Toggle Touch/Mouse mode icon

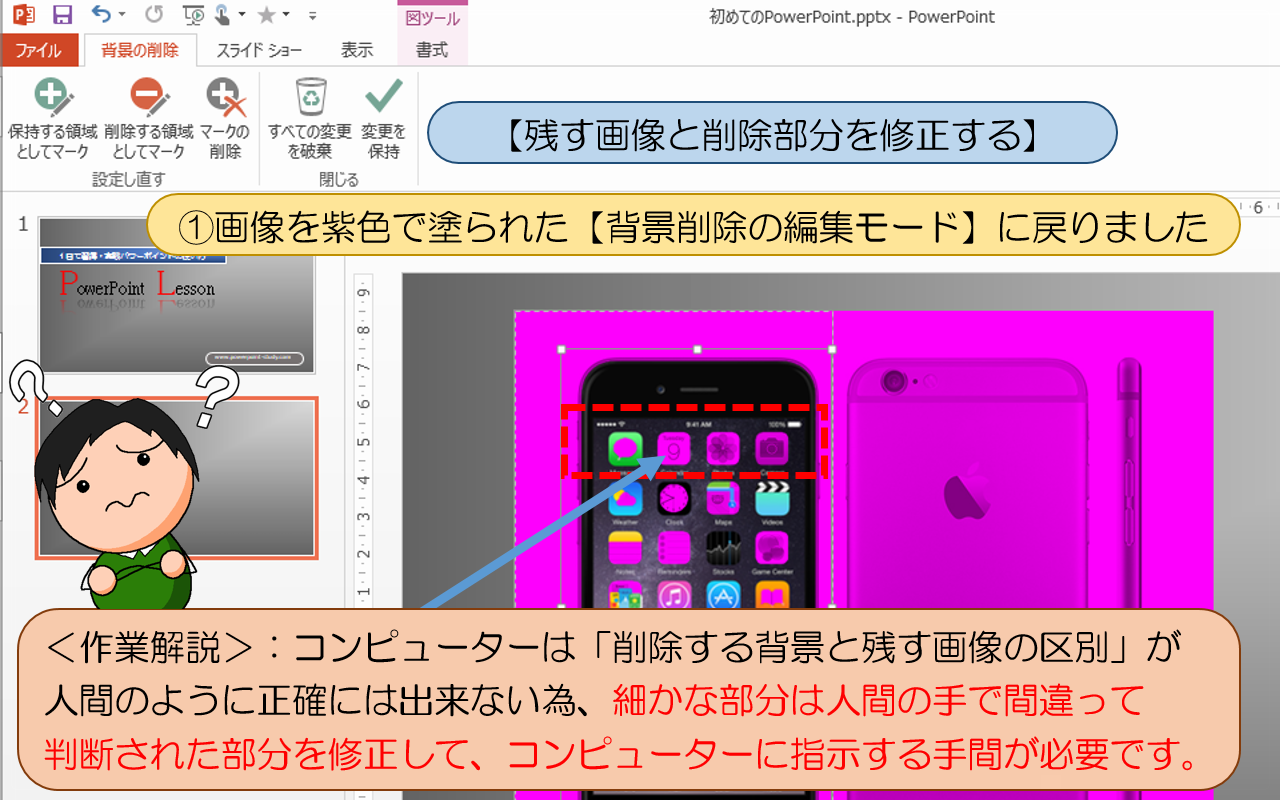(221, 15)
